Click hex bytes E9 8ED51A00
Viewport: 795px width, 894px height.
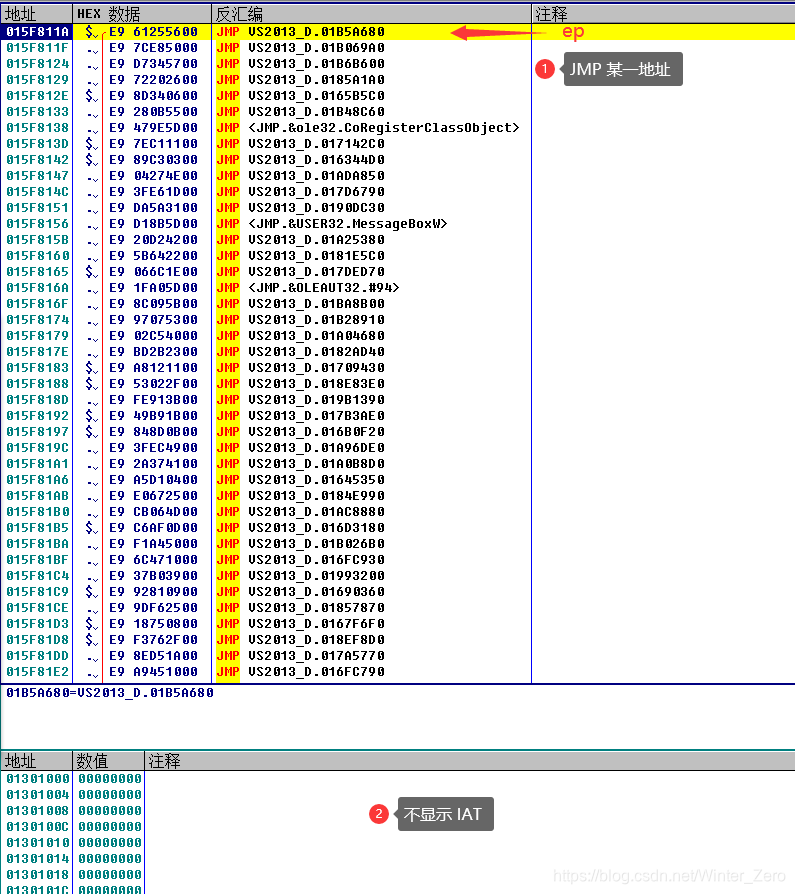pyautogui.click(x=153, y=655)
